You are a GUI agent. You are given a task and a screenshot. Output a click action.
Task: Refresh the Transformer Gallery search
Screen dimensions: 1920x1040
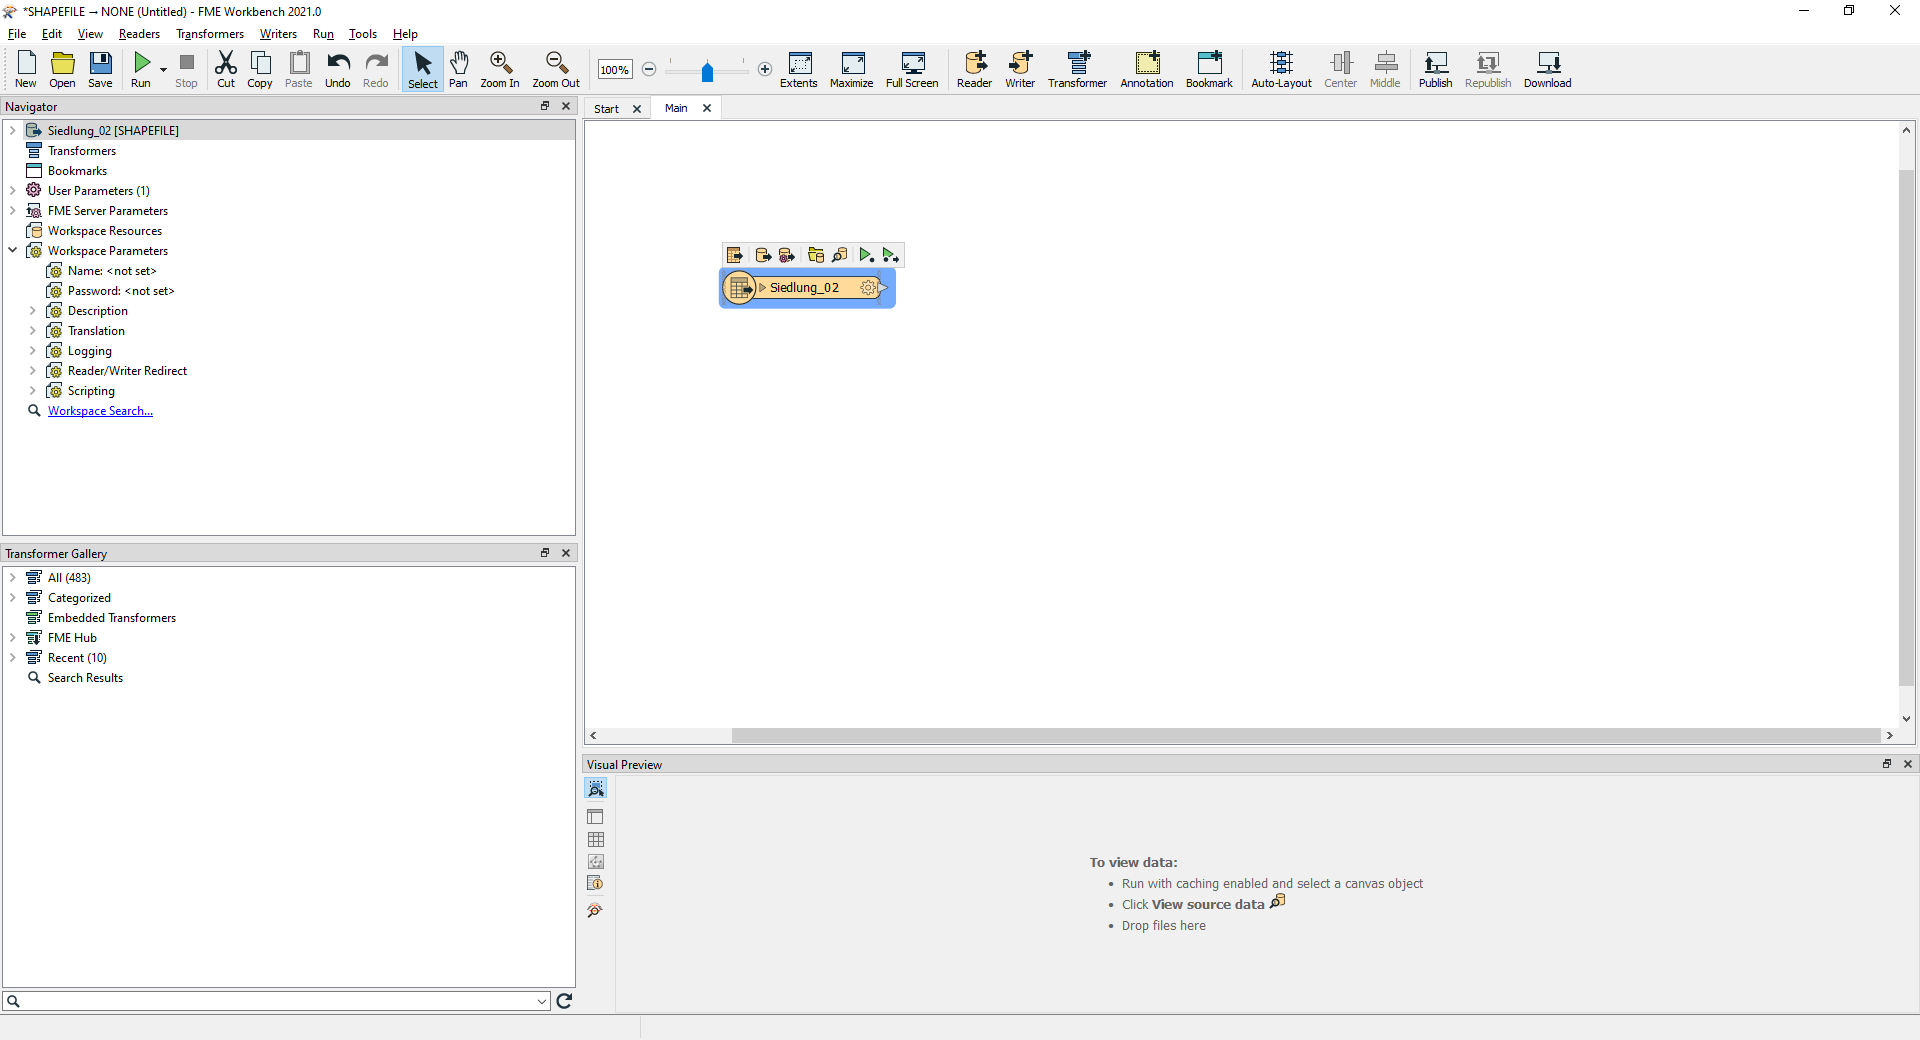click(x=564, y=1001)
